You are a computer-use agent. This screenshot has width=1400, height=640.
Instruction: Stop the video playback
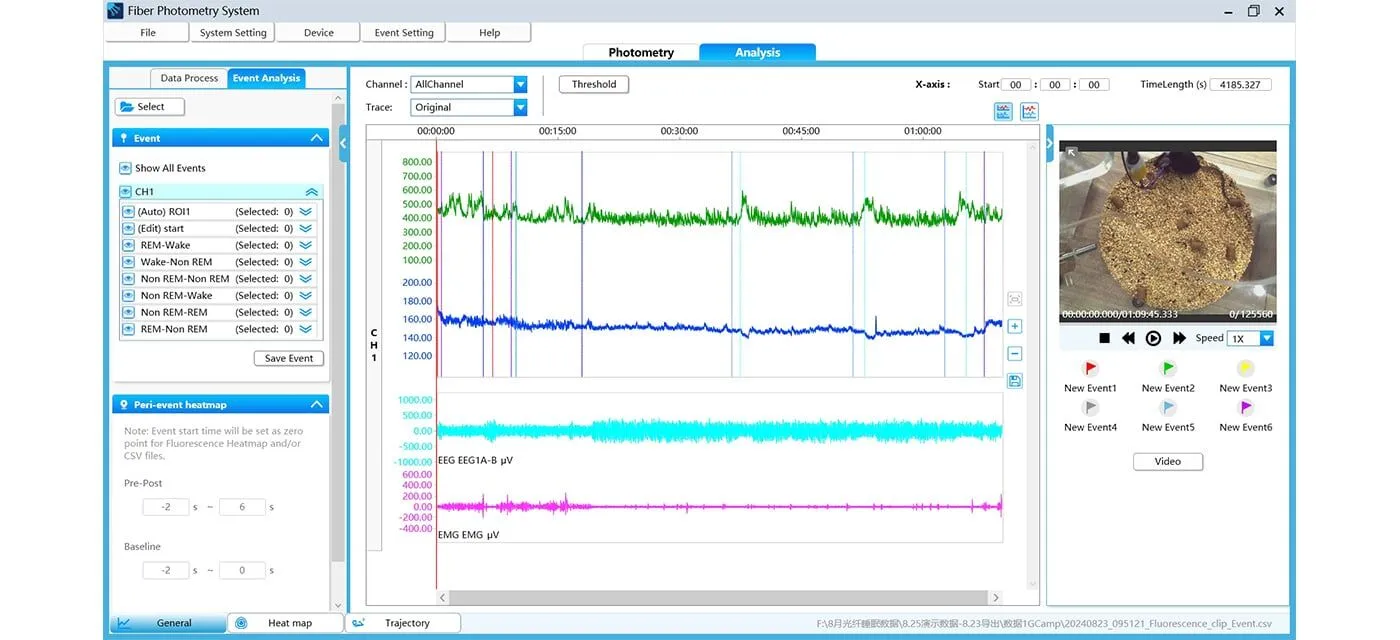pos(1104,339)
